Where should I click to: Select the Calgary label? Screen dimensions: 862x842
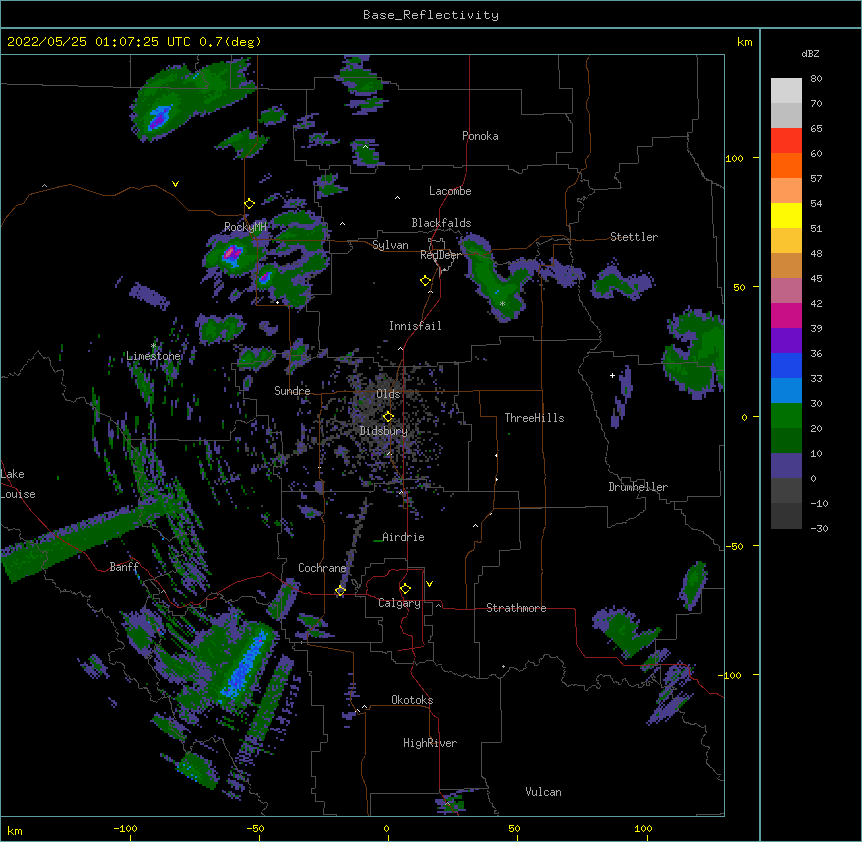[x=399, y=603]
